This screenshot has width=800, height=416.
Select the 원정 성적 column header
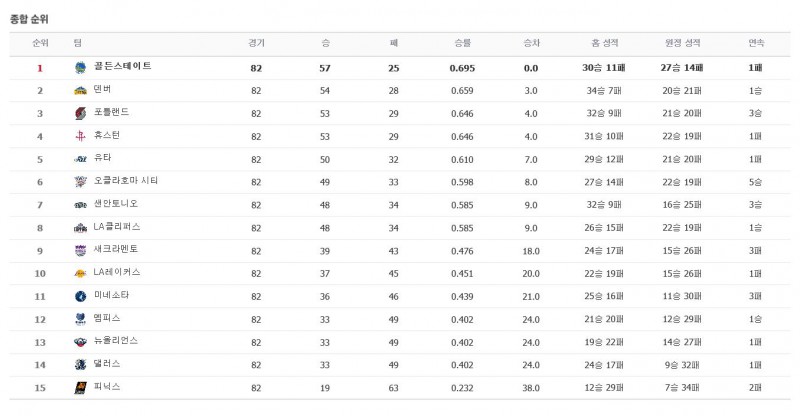[682, 43]
